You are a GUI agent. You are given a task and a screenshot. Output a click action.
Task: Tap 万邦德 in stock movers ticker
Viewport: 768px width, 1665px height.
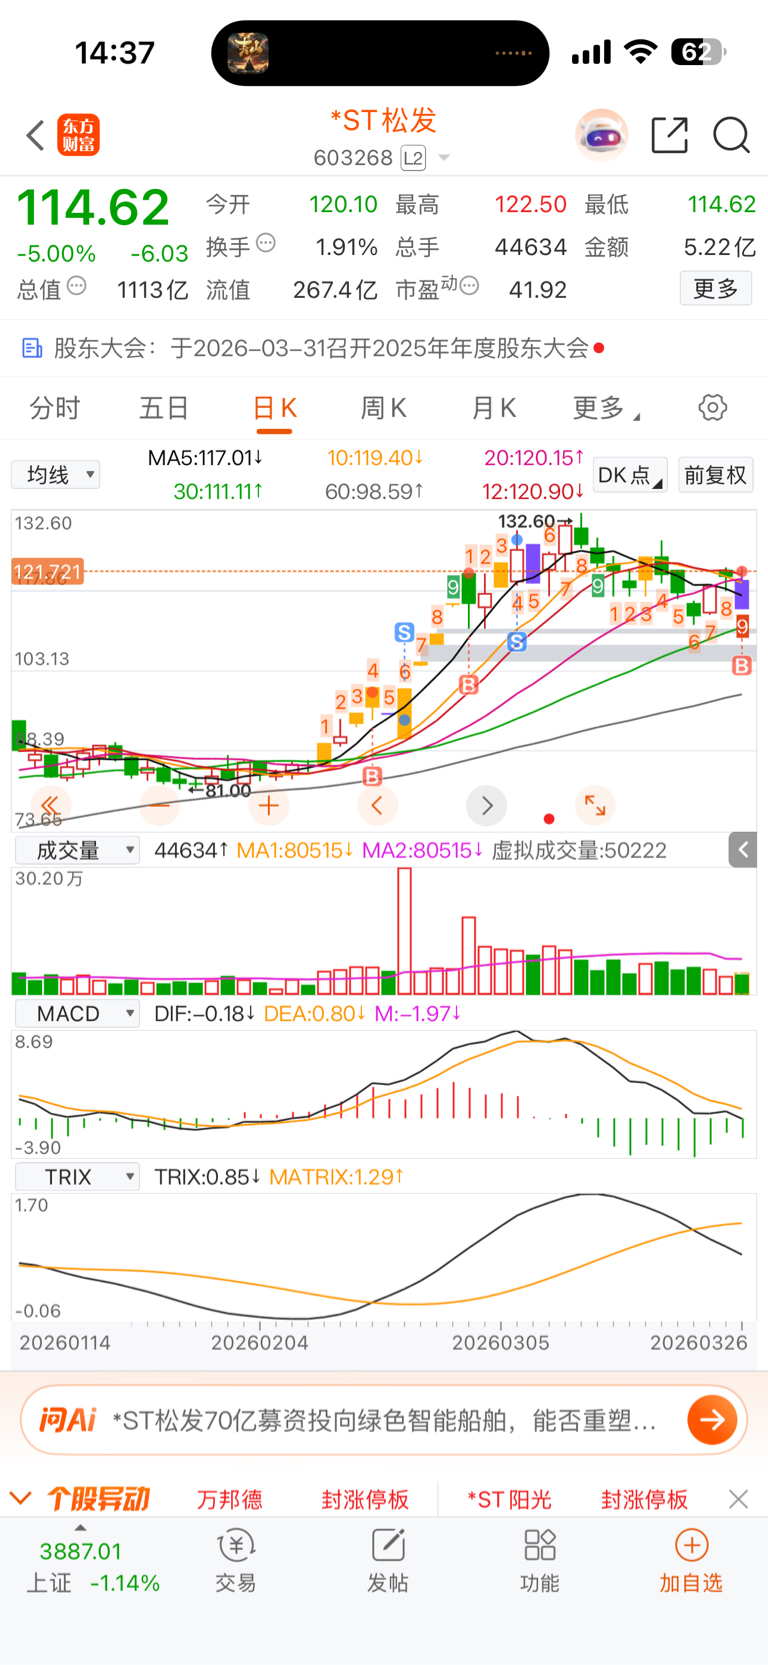pyautogui.click(x=229, y=1499)
